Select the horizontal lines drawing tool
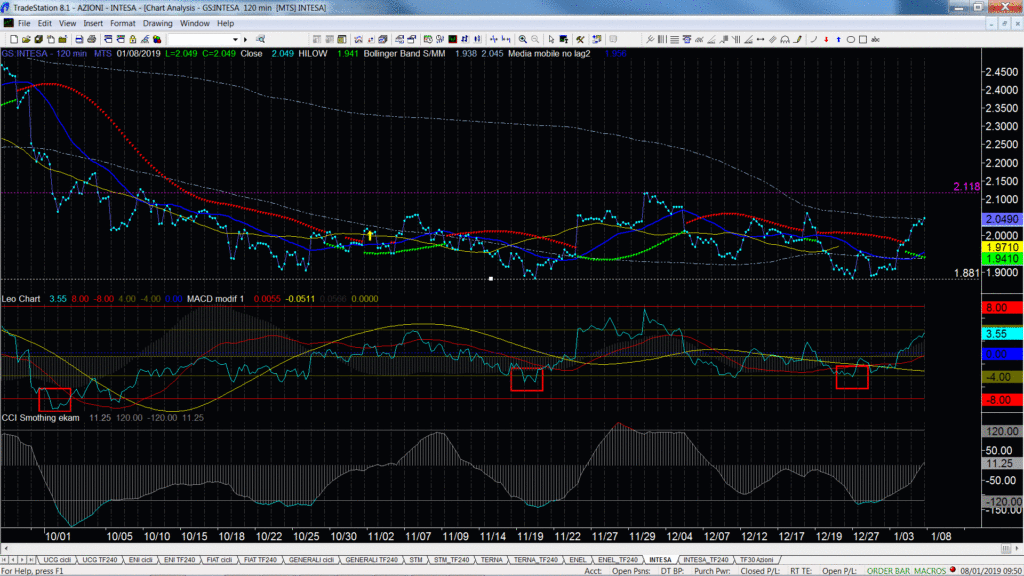The width and height of the screenshot is (1024, 576). tap(674, 39)
